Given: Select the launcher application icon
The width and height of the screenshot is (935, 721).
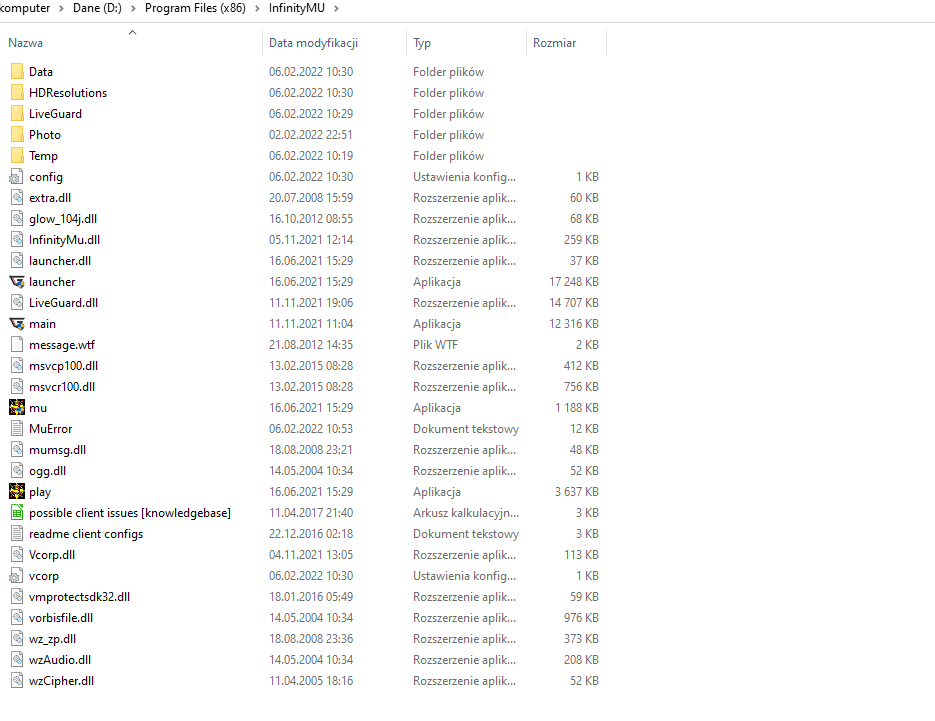Looking at the screenshot, I should pos(17,281).
